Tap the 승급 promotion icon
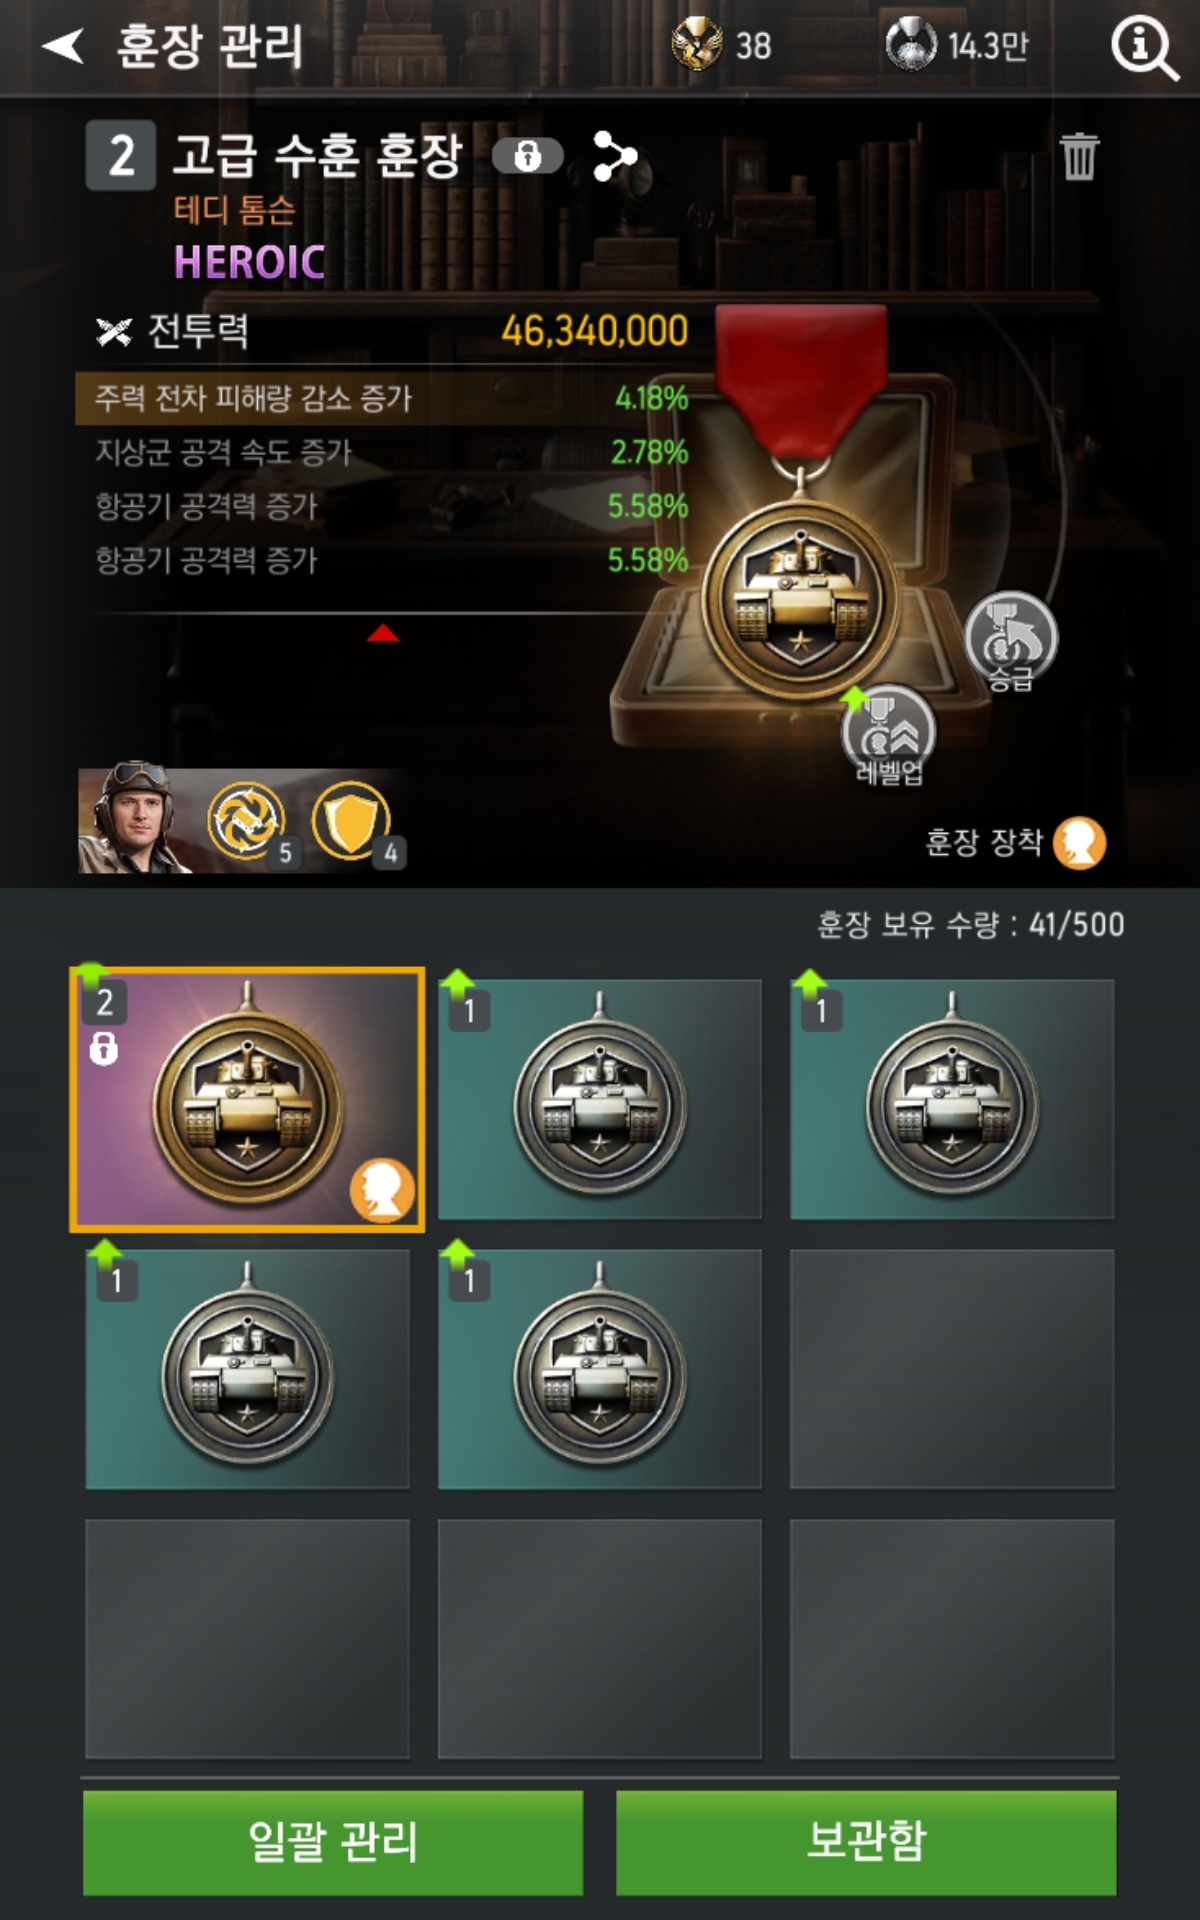Image resolution: width=1200 pixels, height=1920 pixels. (1011, 641)
